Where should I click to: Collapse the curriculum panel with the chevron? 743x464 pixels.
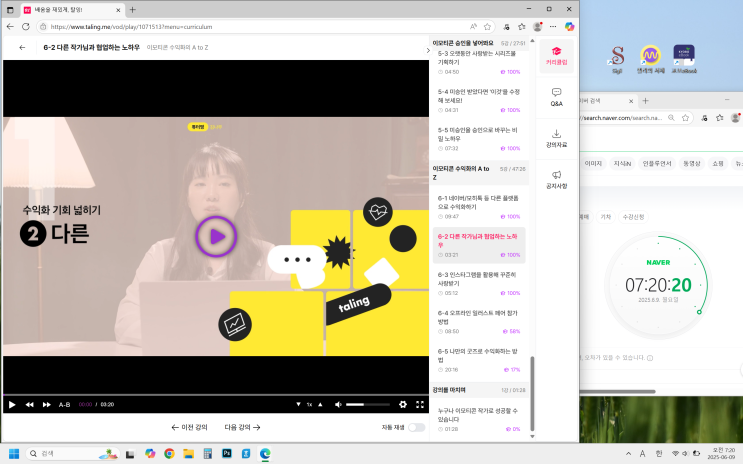428,50
